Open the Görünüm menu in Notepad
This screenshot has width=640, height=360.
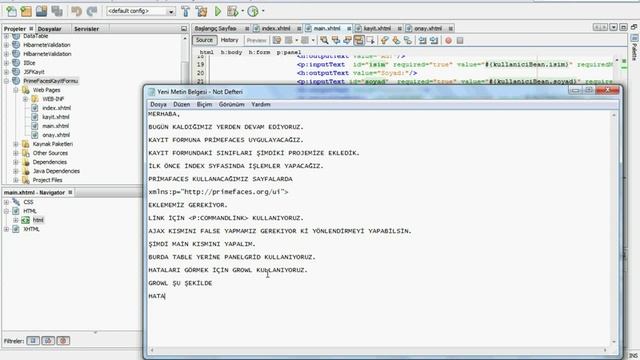click(x=231, y=104)
